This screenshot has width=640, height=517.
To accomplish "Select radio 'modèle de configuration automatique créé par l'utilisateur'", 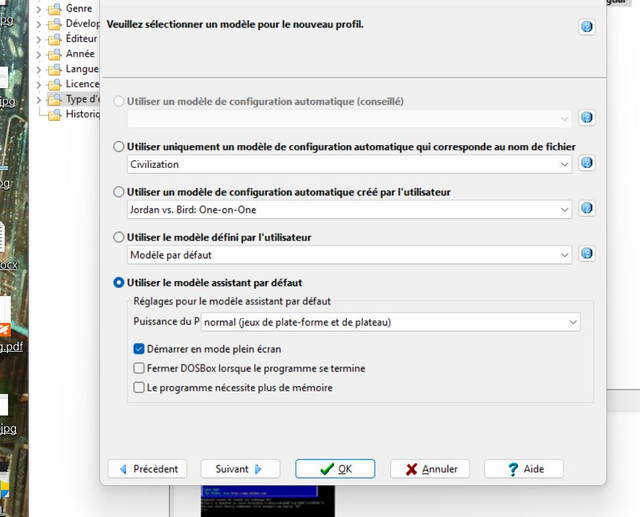I will [x=118, y=192].
